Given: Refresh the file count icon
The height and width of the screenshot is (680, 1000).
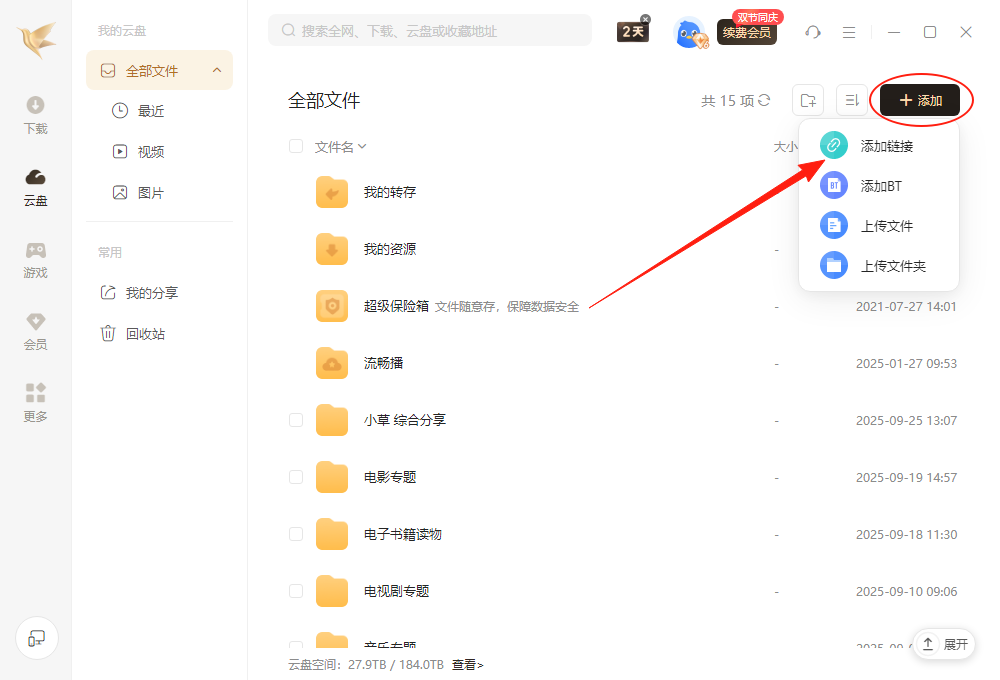Looking at the screenshot, I should [x=765, y=100].
